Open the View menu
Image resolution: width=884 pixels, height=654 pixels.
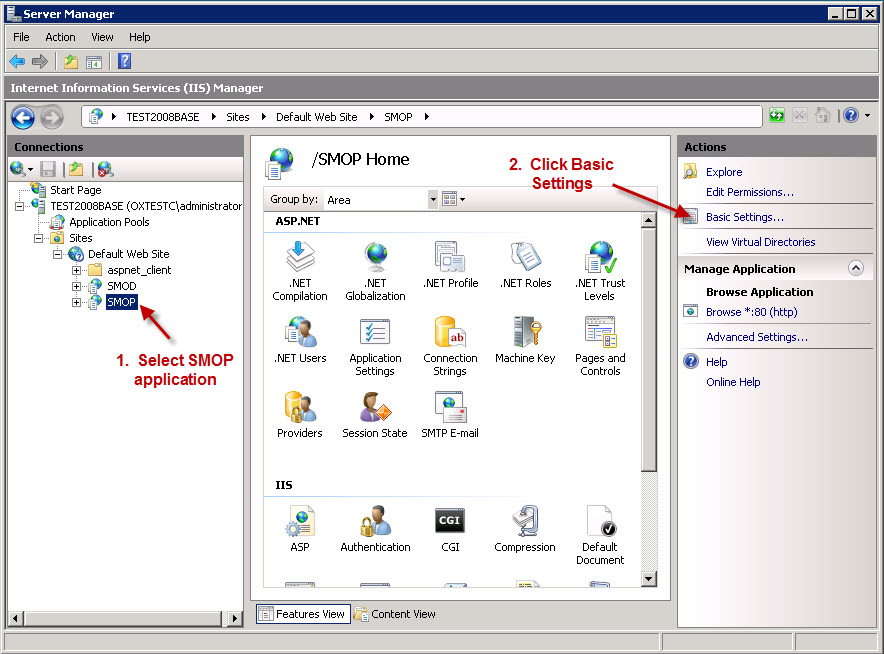pyautogui.click(x=102, y=37)
